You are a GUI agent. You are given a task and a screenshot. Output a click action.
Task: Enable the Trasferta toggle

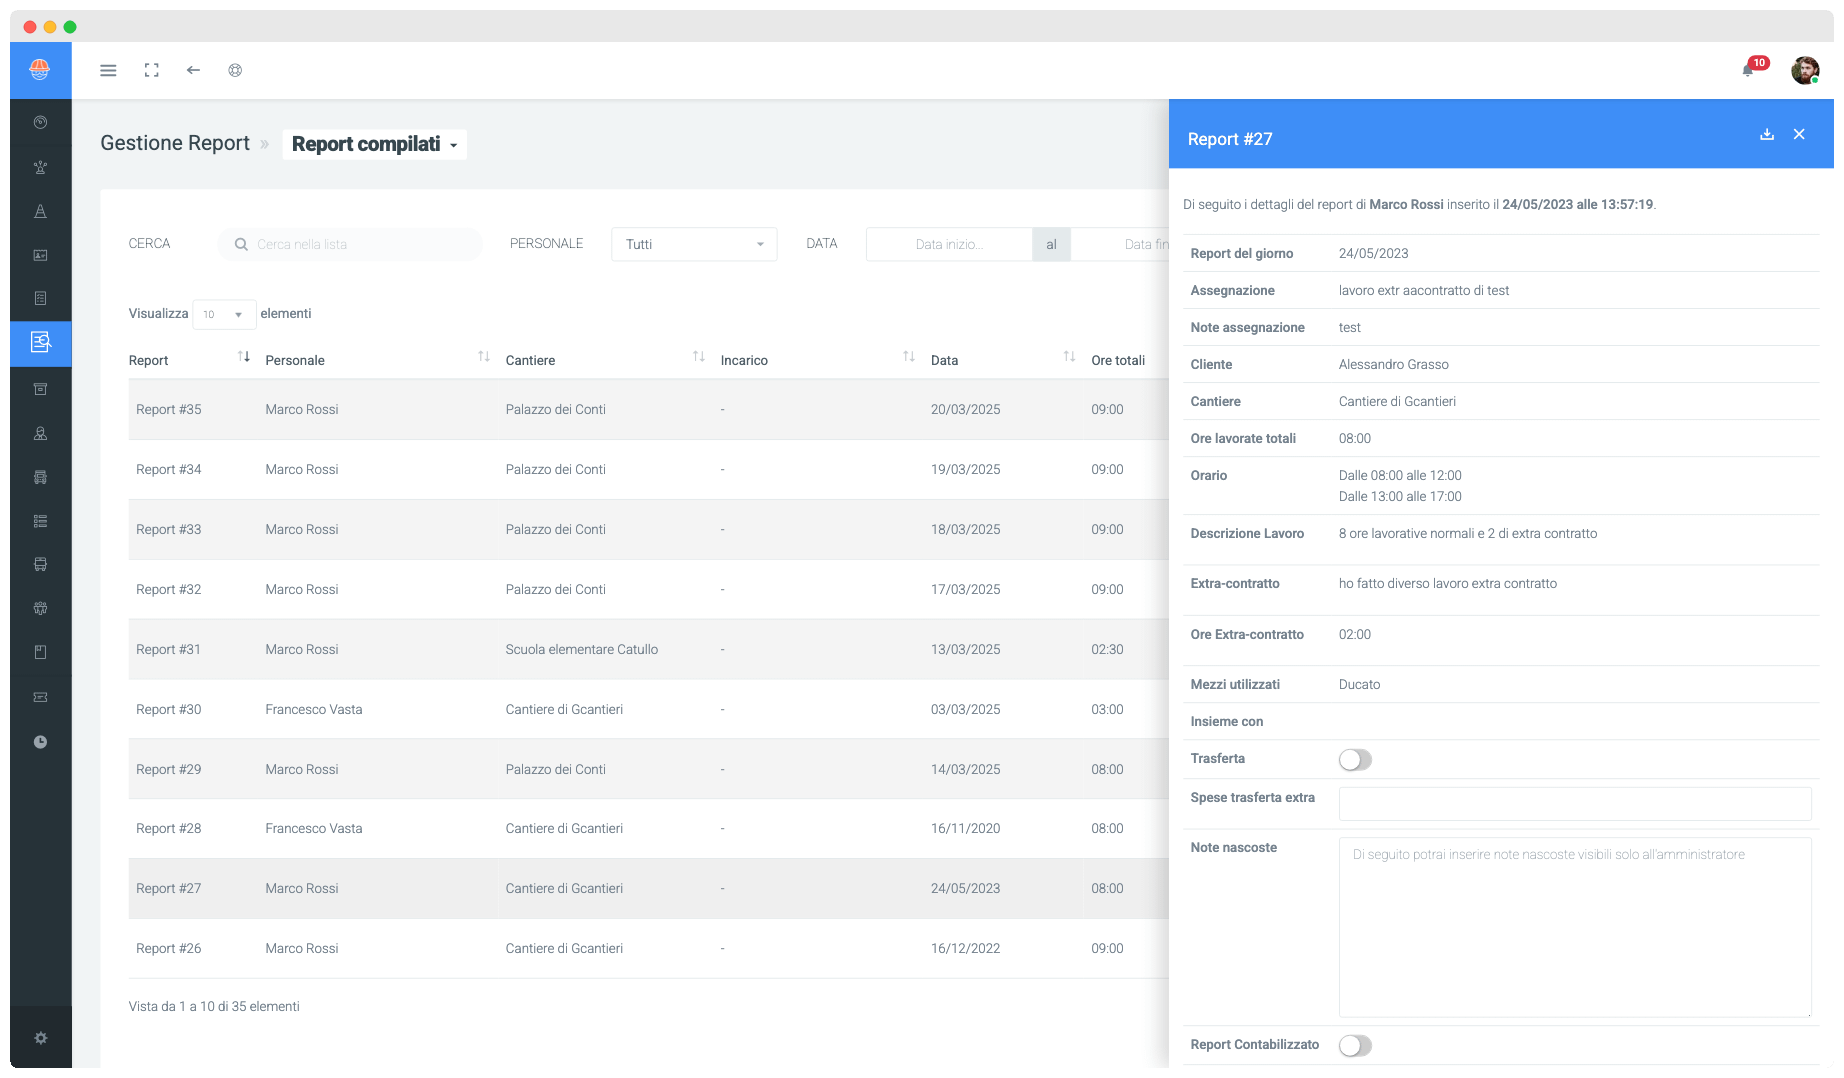pos(1355,760)
